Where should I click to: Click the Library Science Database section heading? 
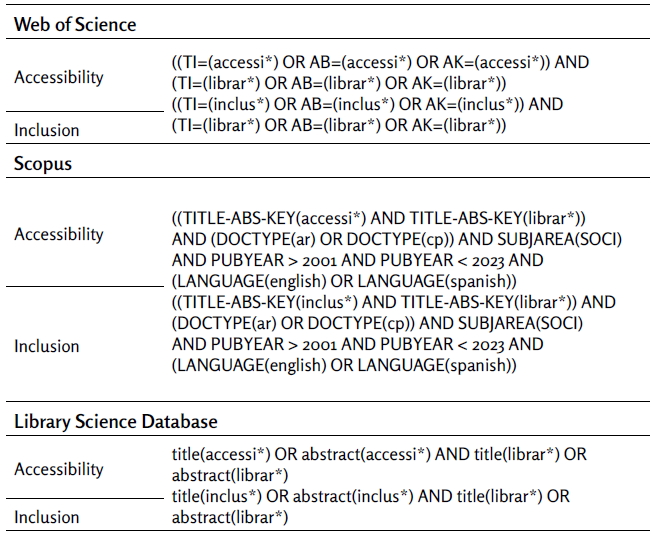point(116,421)
